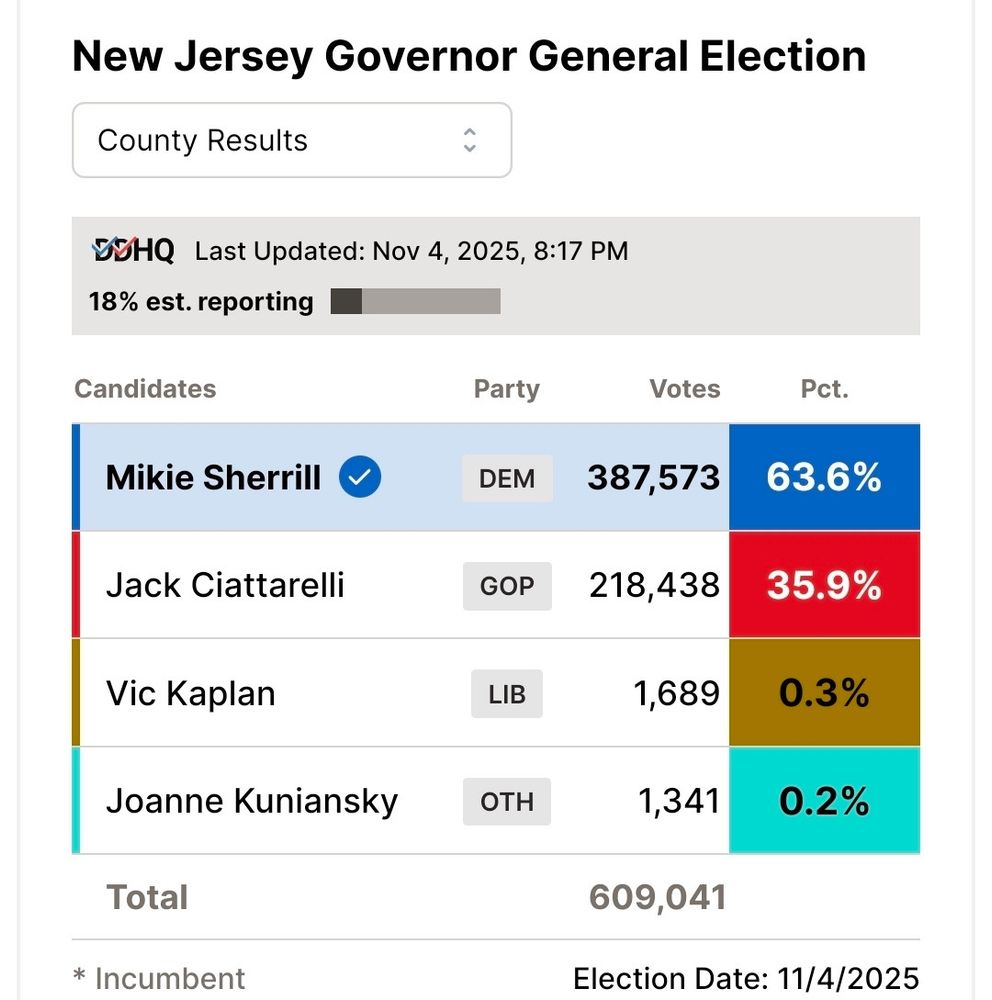Click the gold 0.3% percentage box
This screenshot has width=992, height=1000.
pyautogui.click(x=824, y=694)
